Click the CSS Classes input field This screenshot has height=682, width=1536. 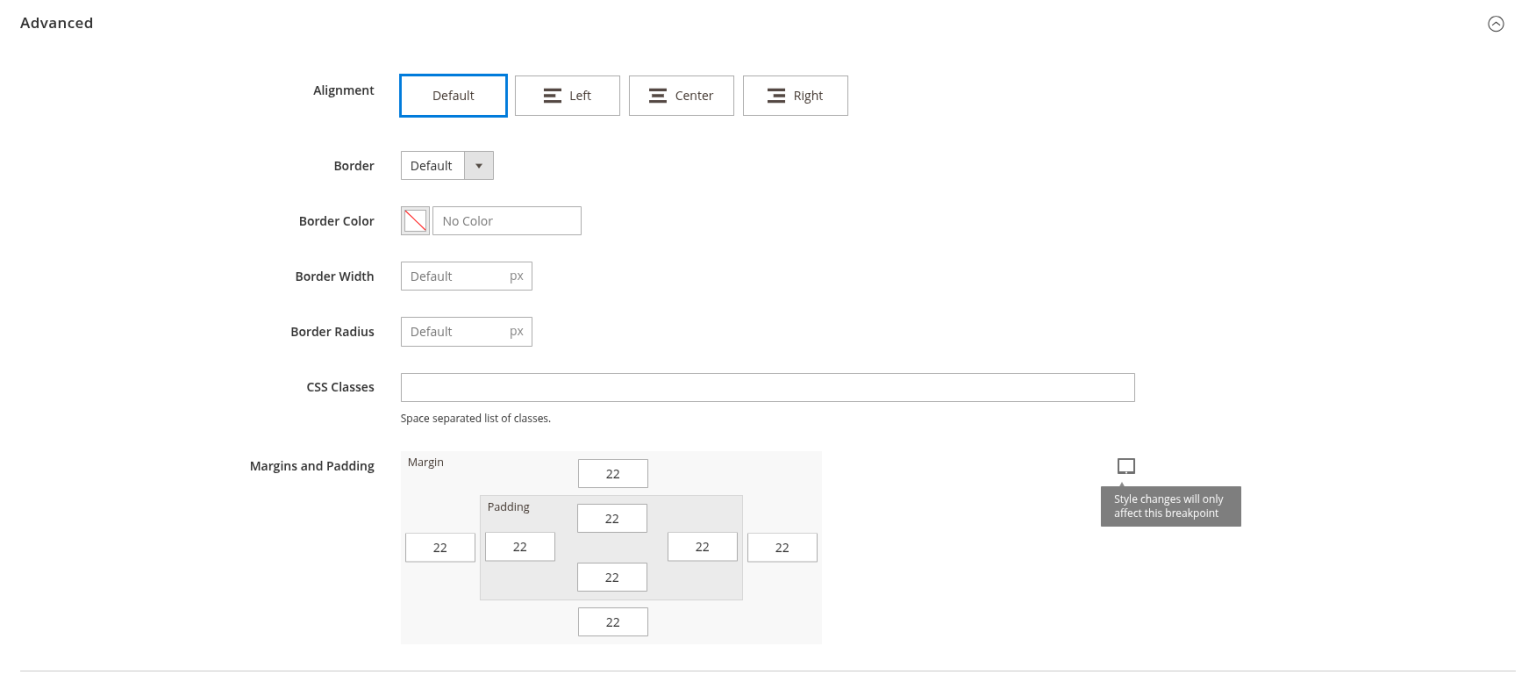[x=767, y=387]
